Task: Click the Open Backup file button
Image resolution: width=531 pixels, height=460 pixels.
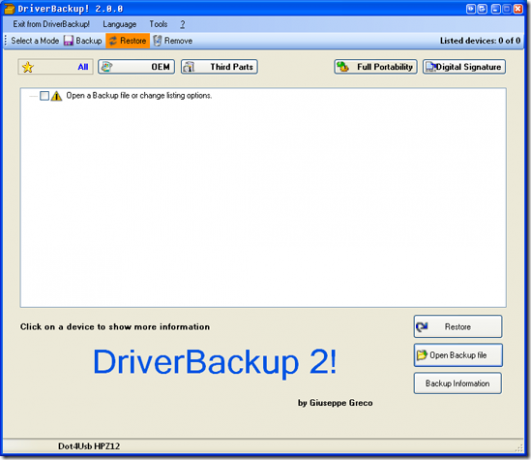Action: [x=458, y=355]
